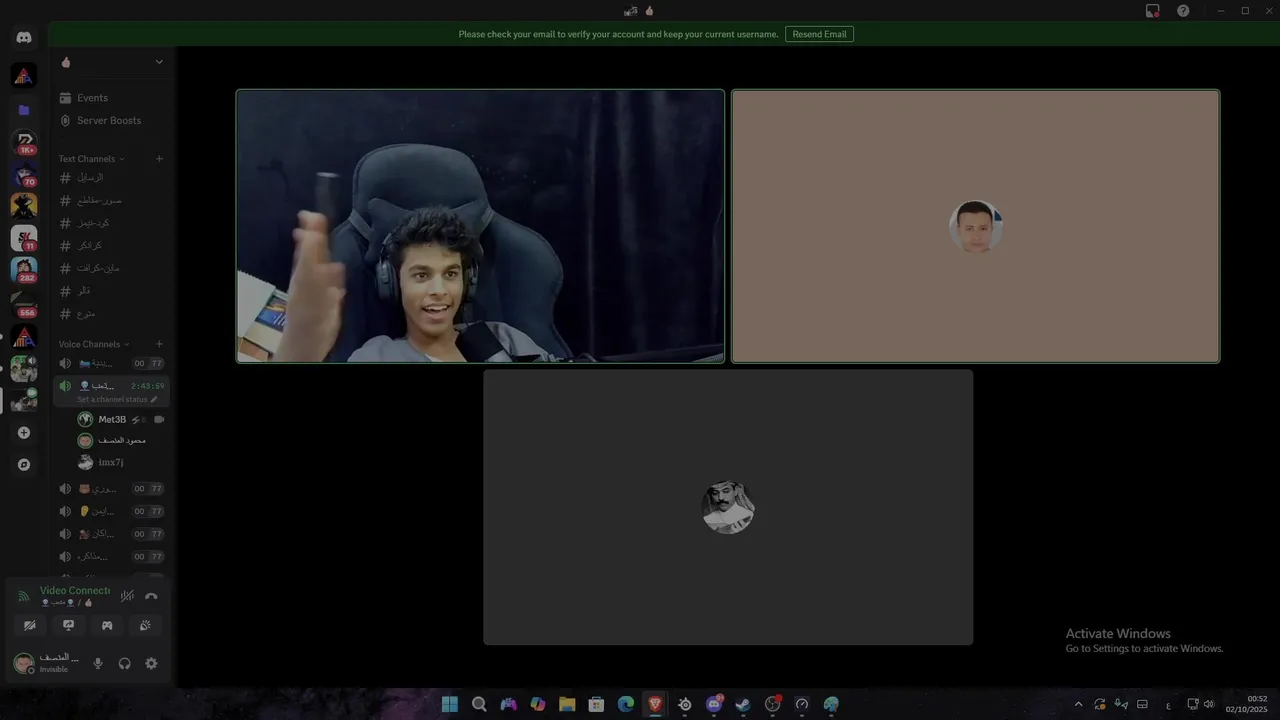The width and height of the screenshot is (1280, 720).
Task: Disconnect from the voice call
Action: [x=151, y=596]
